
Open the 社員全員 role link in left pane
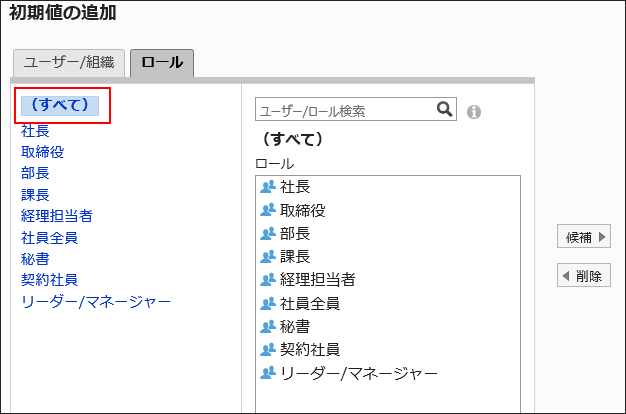pos(50,238)
